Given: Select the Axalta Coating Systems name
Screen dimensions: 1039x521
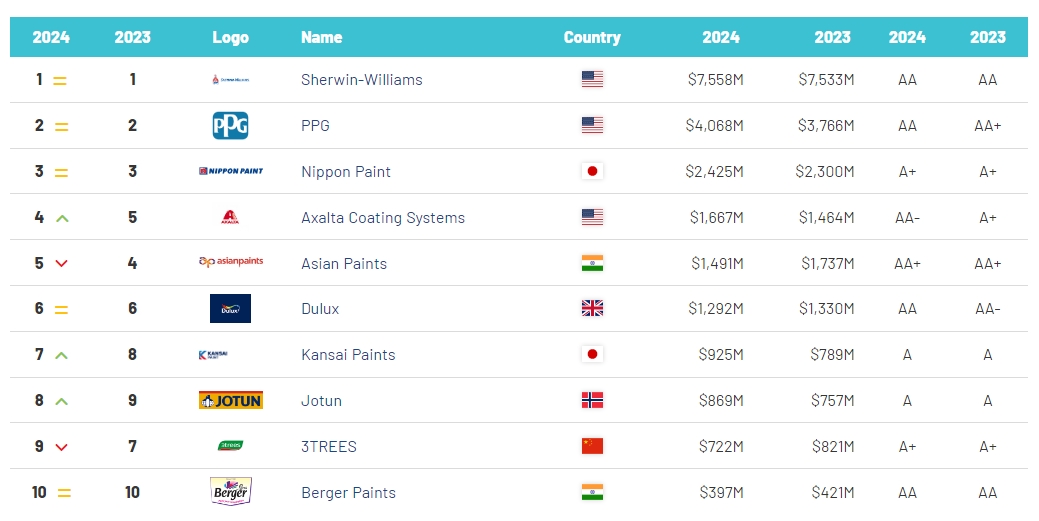Looking at the screenshot, I should (x=383, y=217).
